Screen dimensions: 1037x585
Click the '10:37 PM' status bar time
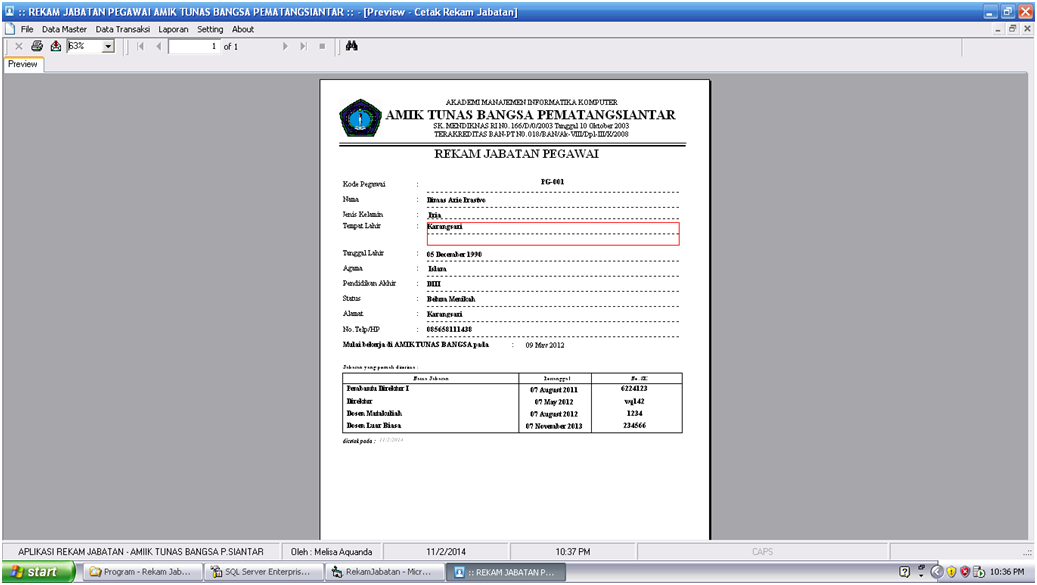573,551
